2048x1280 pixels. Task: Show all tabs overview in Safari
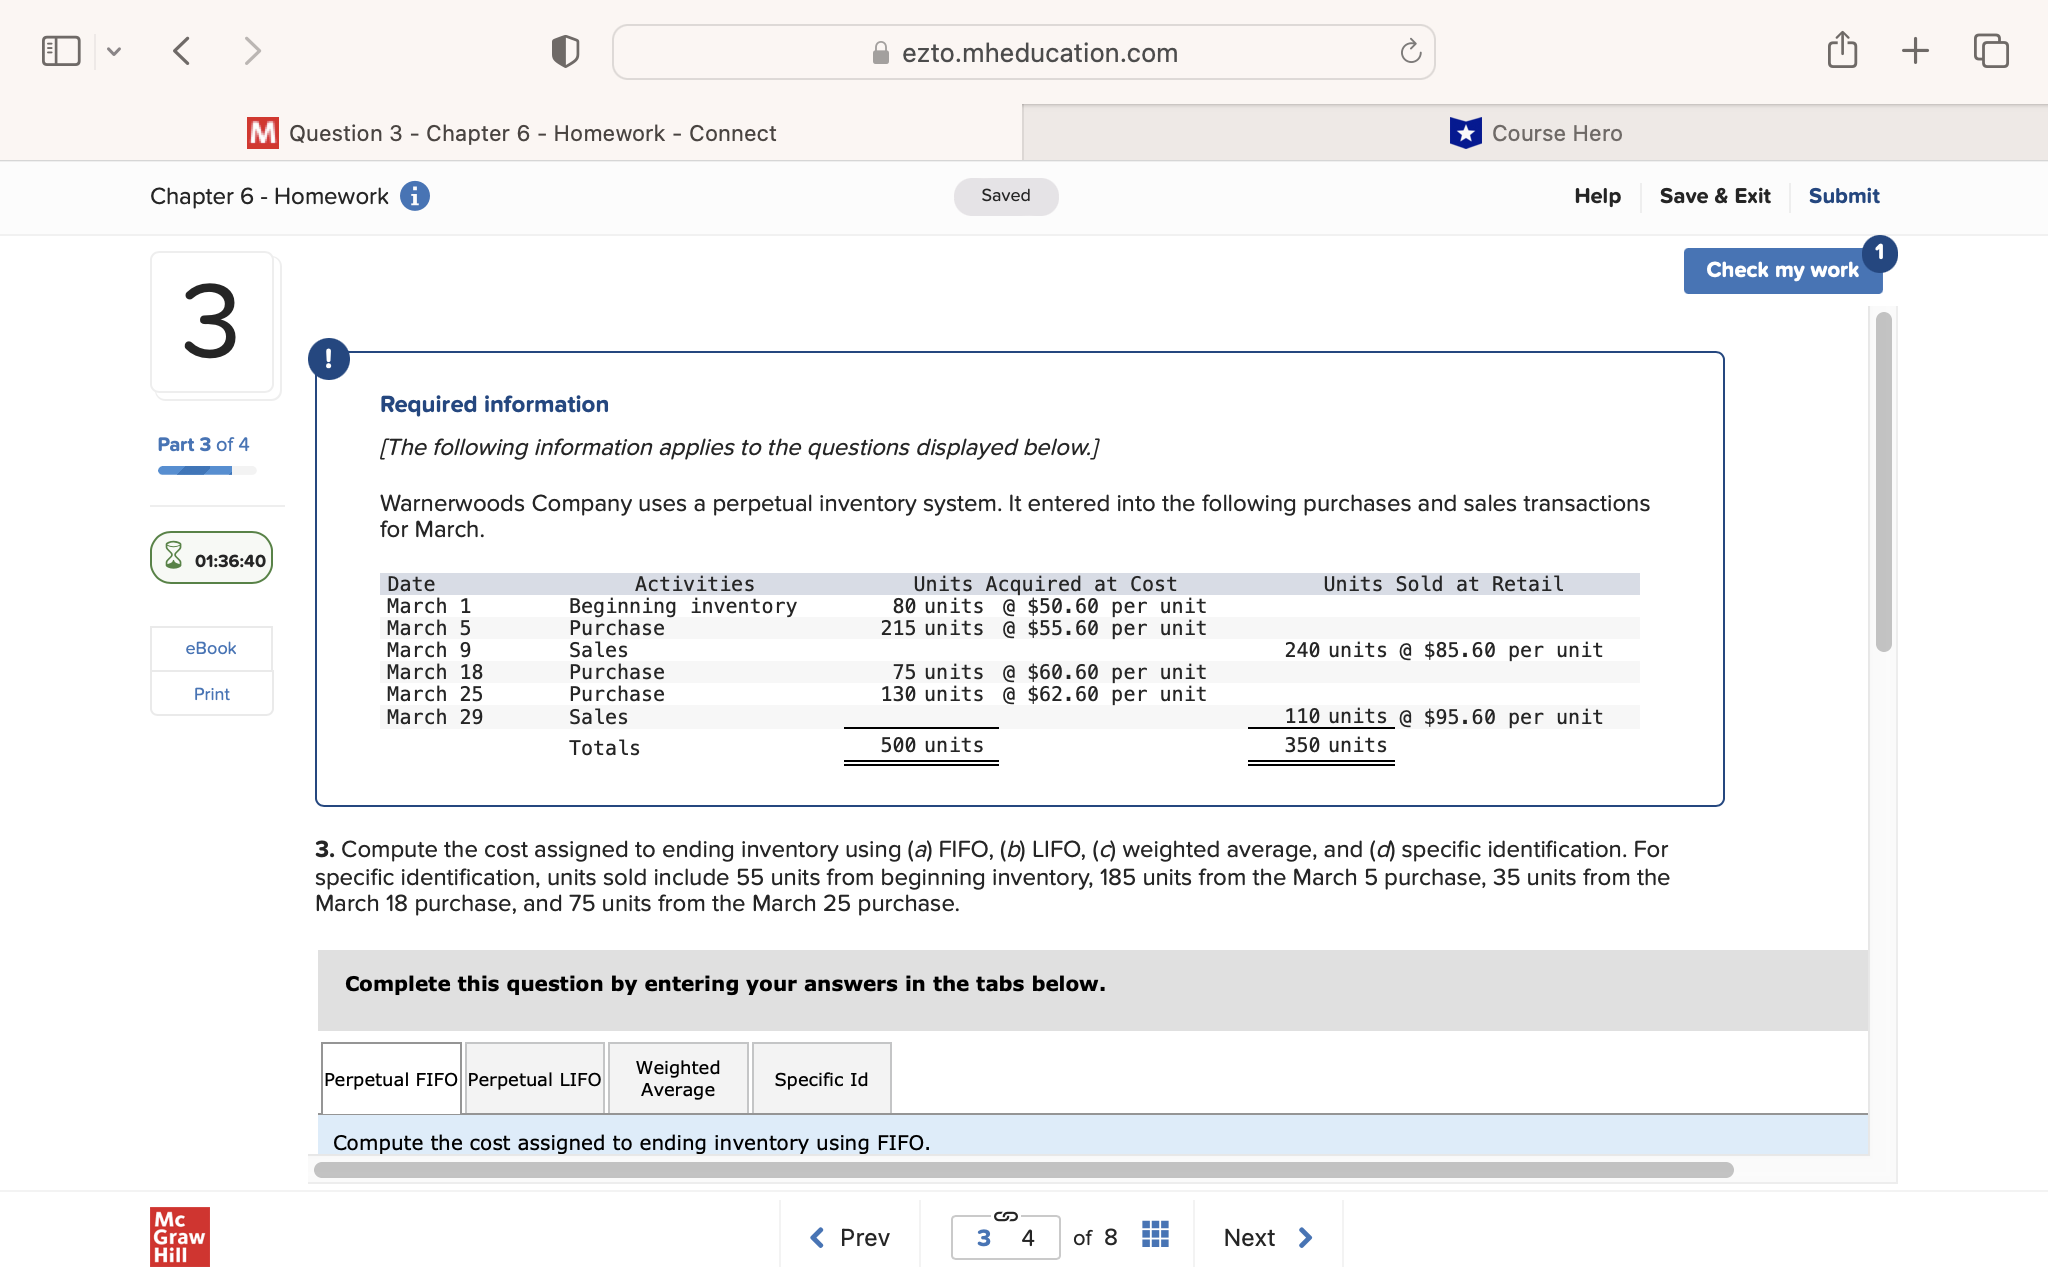1991,49
